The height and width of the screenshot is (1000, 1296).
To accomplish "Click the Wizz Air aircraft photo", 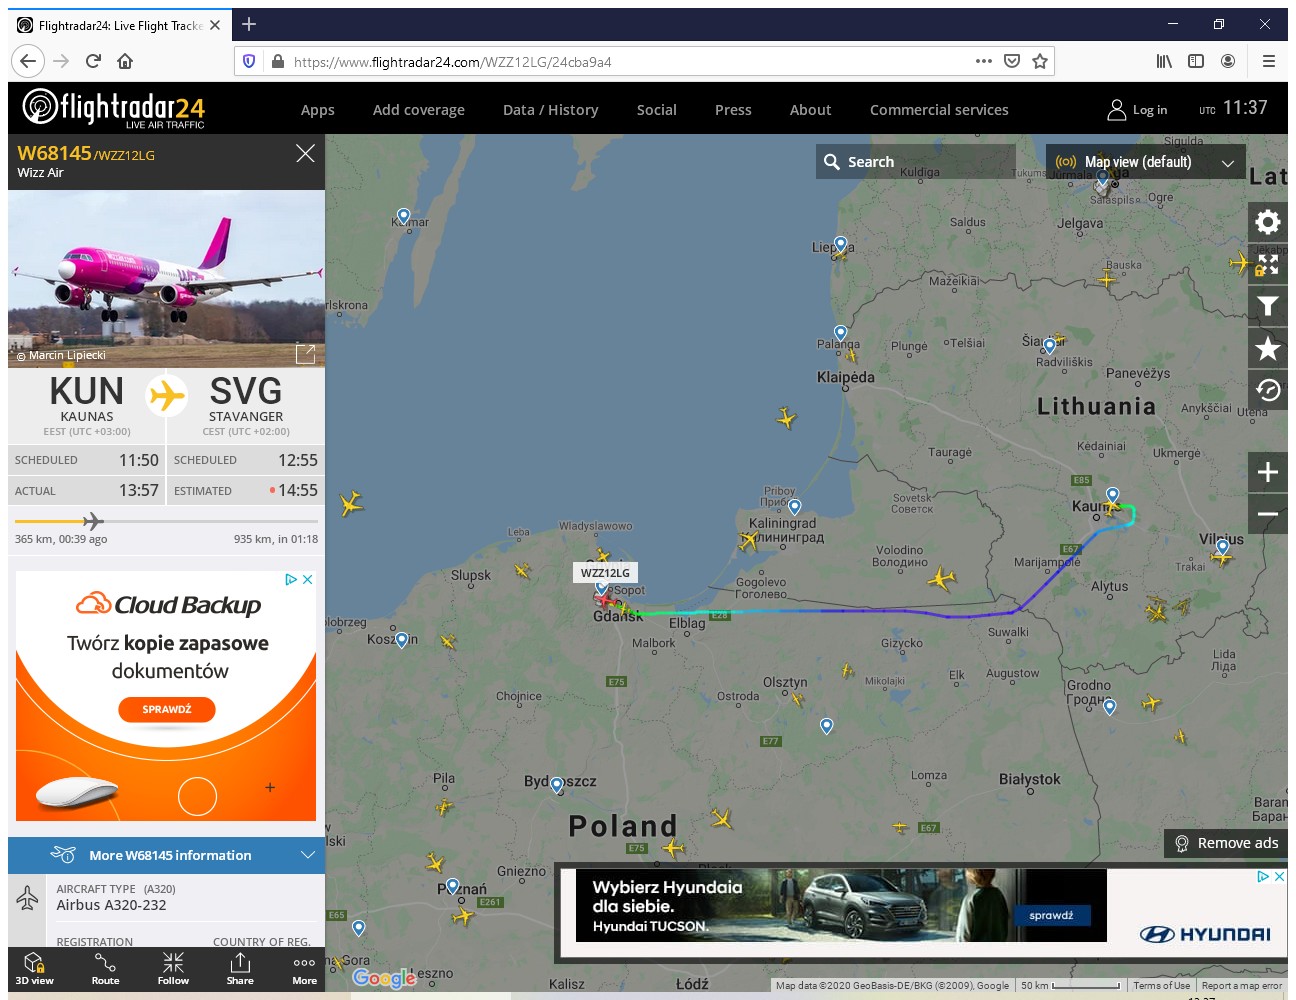I will pos(166,278).
